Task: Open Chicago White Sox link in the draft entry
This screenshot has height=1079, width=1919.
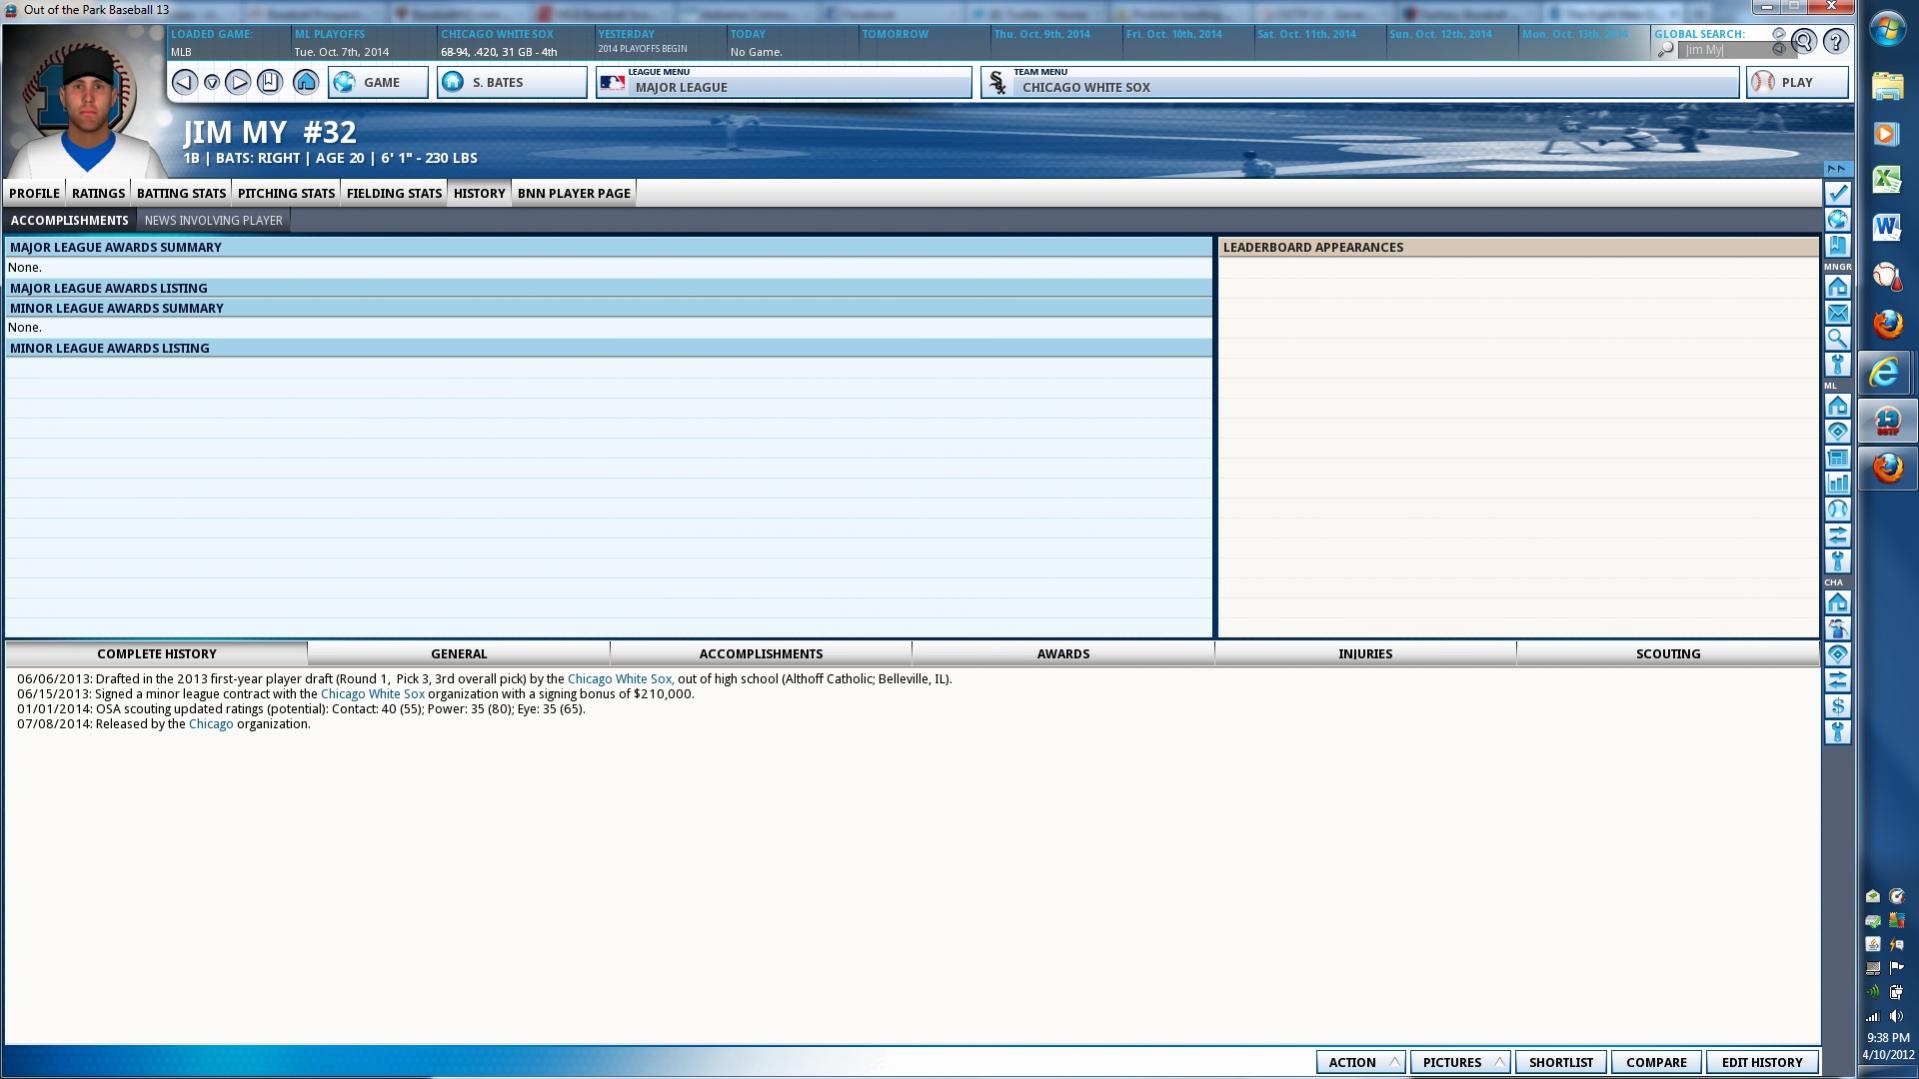Action: pyautogui.click(x=620, y=679)
